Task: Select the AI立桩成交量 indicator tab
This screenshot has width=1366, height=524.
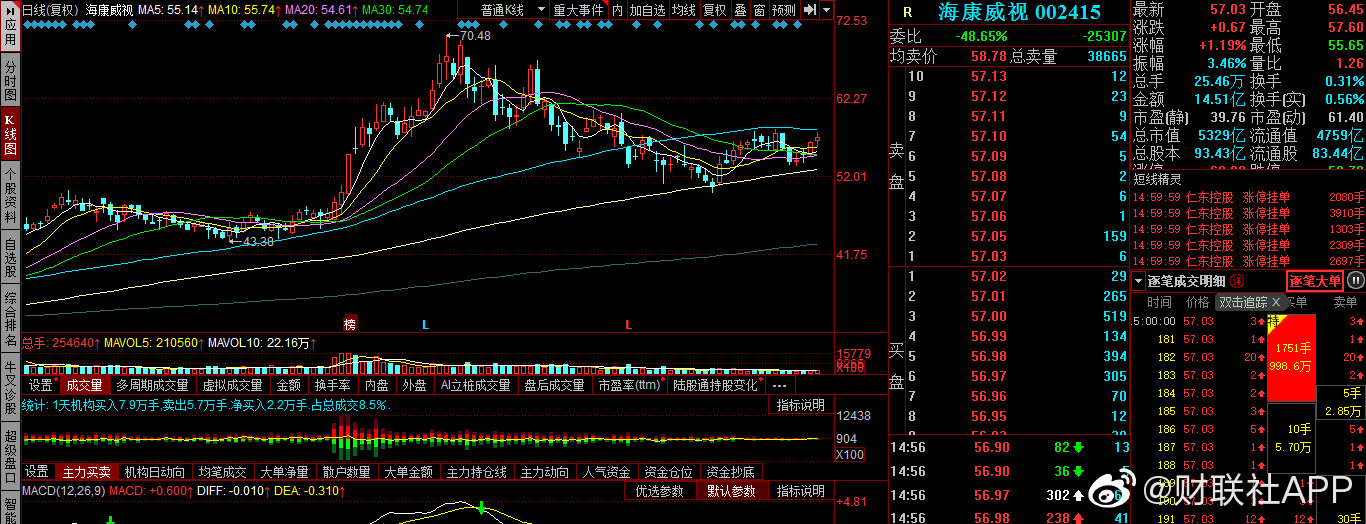Action: tap(475, 385)
